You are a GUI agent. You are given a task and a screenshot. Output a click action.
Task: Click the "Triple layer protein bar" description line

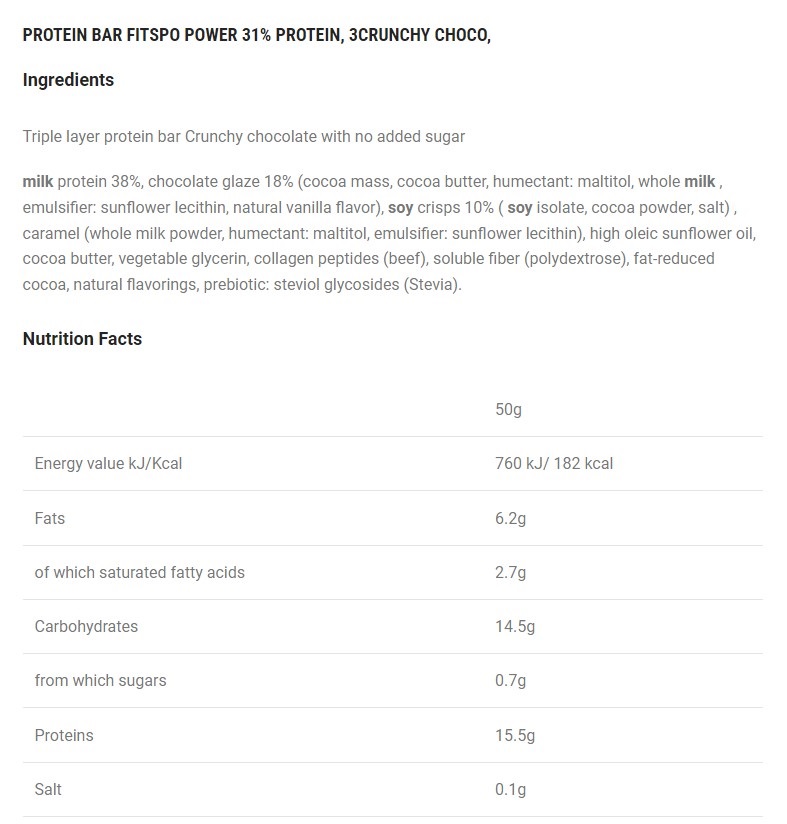click(243, 136)
